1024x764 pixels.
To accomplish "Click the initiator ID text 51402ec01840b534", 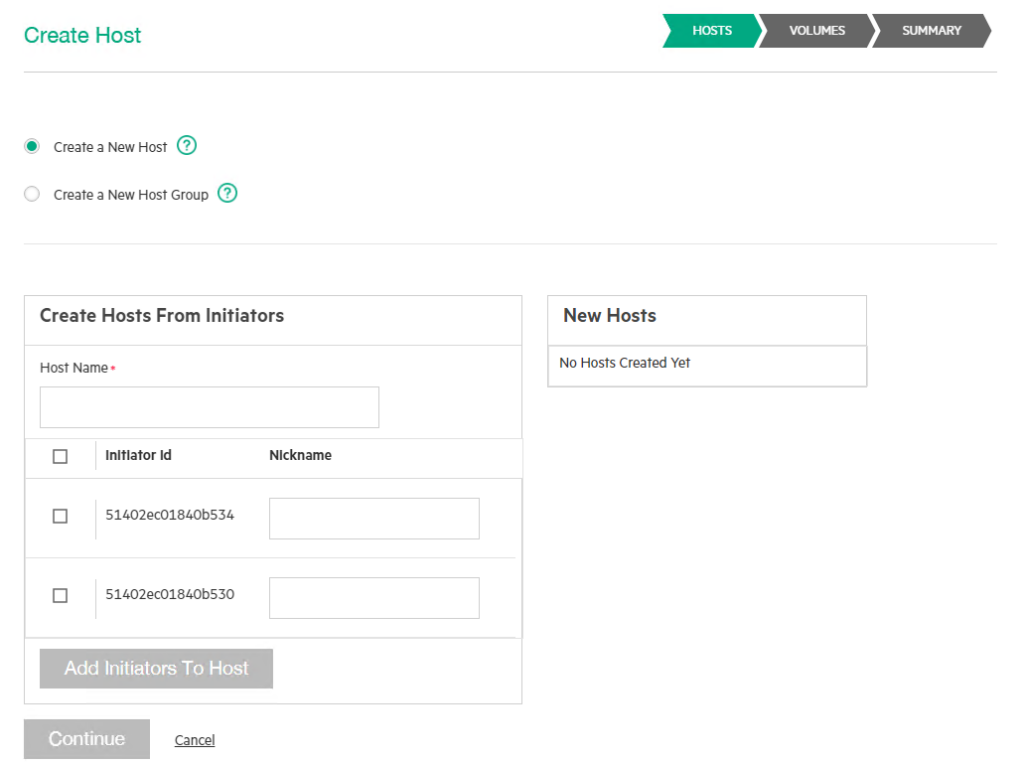I will [170, 515].
